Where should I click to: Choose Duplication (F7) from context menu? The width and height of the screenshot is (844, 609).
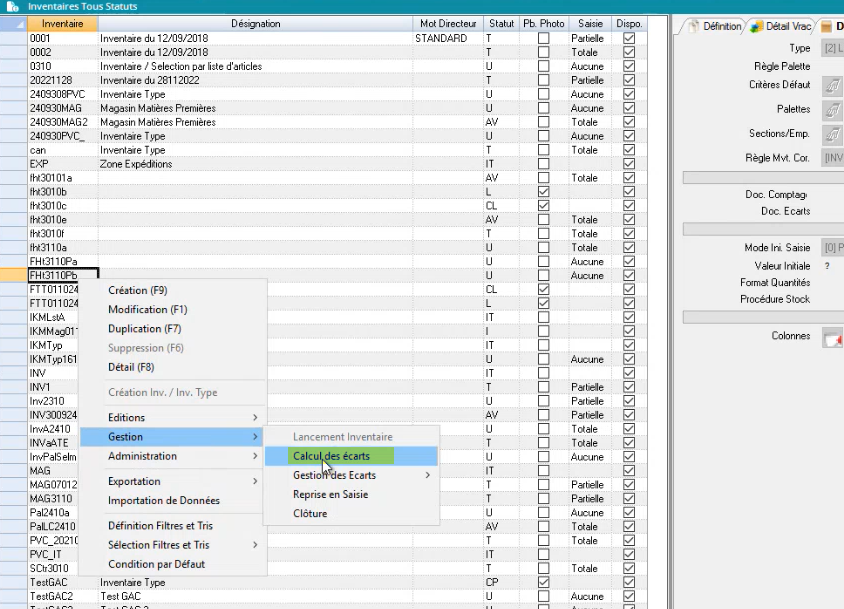pos(144,329)
